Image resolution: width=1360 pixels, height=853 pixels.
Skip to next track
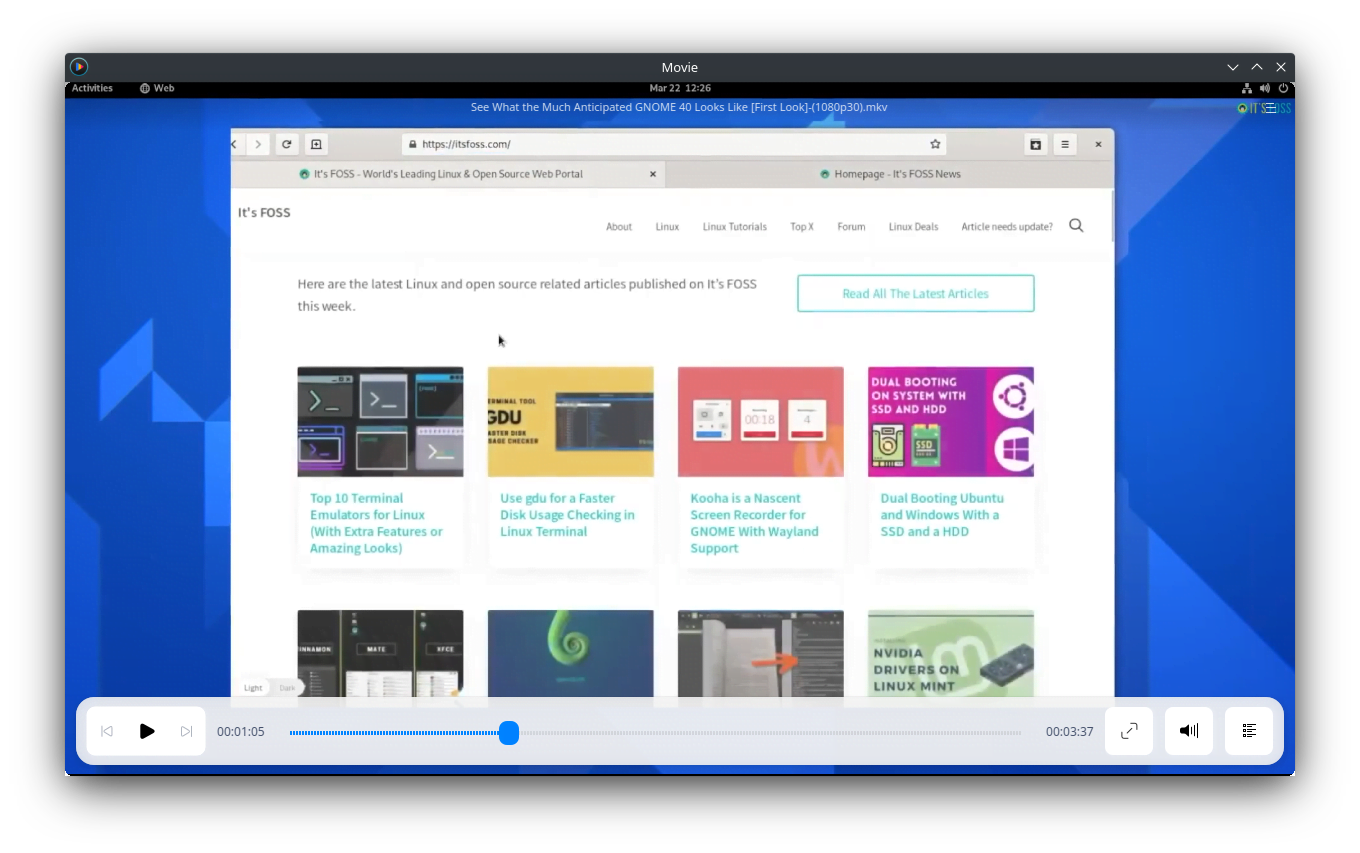[x=186, y=731]
